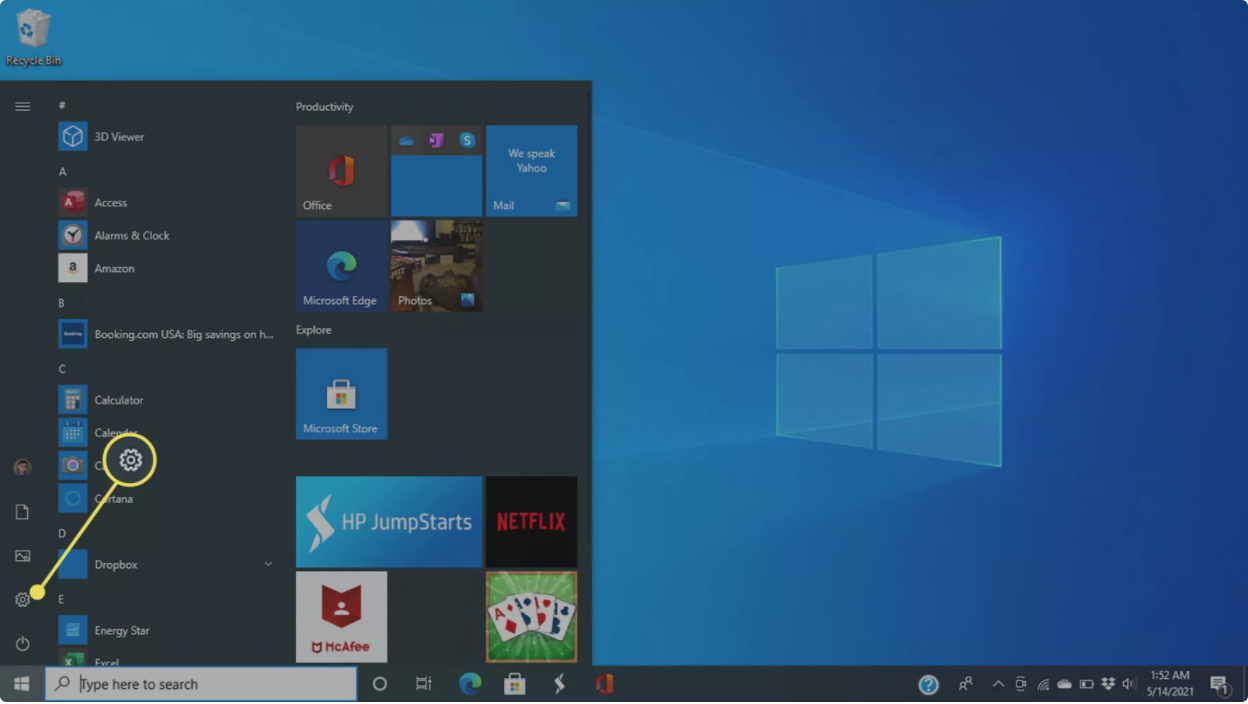Open Task View from the taskbar
The width and height of the screenshot is (1248, 704).
click(424, 684)
